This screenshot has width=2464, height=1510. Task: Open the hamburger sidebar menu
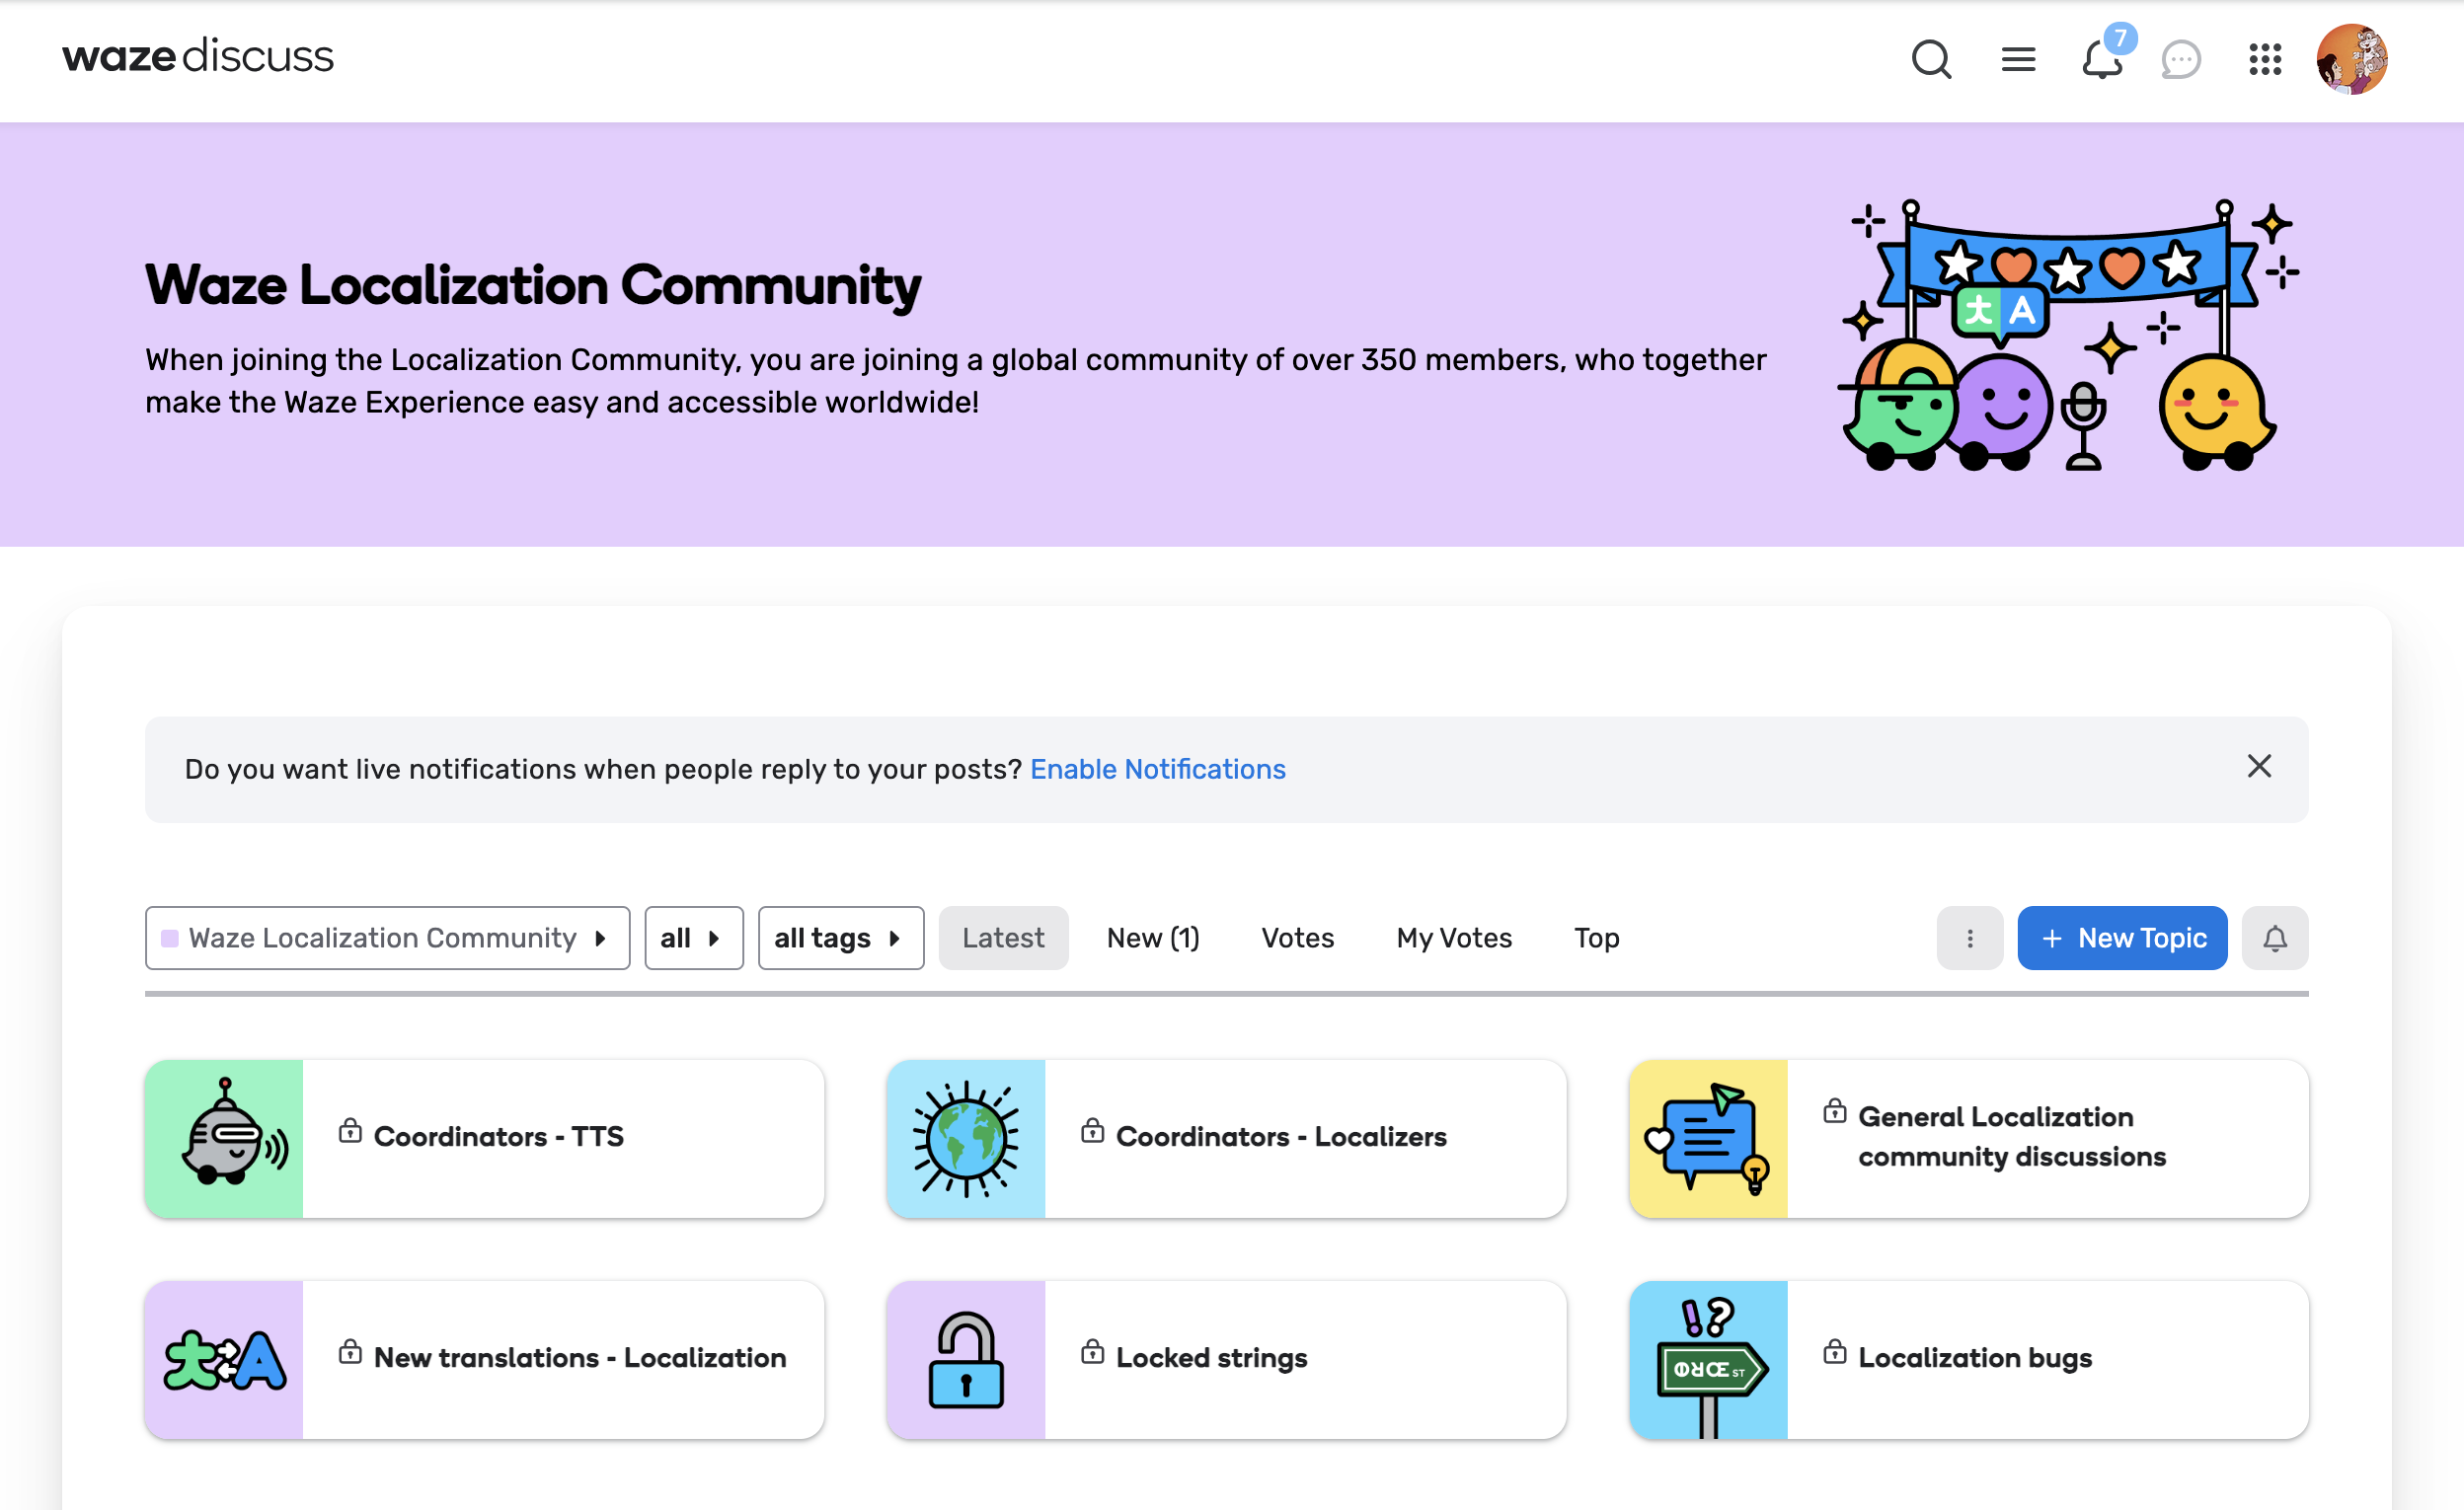pos(2018,59)
